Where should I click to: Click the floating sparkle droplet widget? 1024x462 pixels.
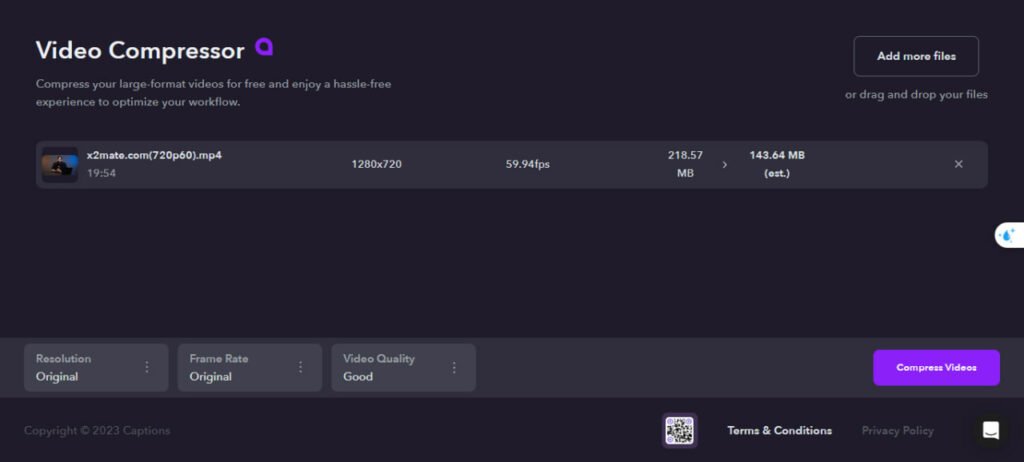point(1006,235)
